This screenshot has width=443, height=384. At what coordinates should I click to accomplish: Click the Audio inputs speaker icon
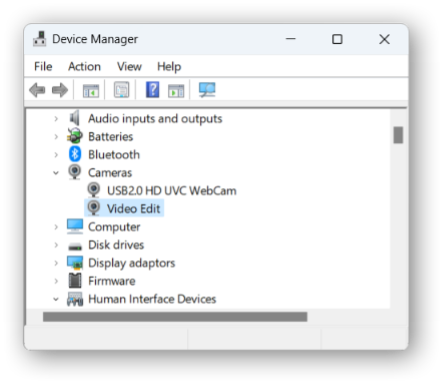click(x=75, y=118)
